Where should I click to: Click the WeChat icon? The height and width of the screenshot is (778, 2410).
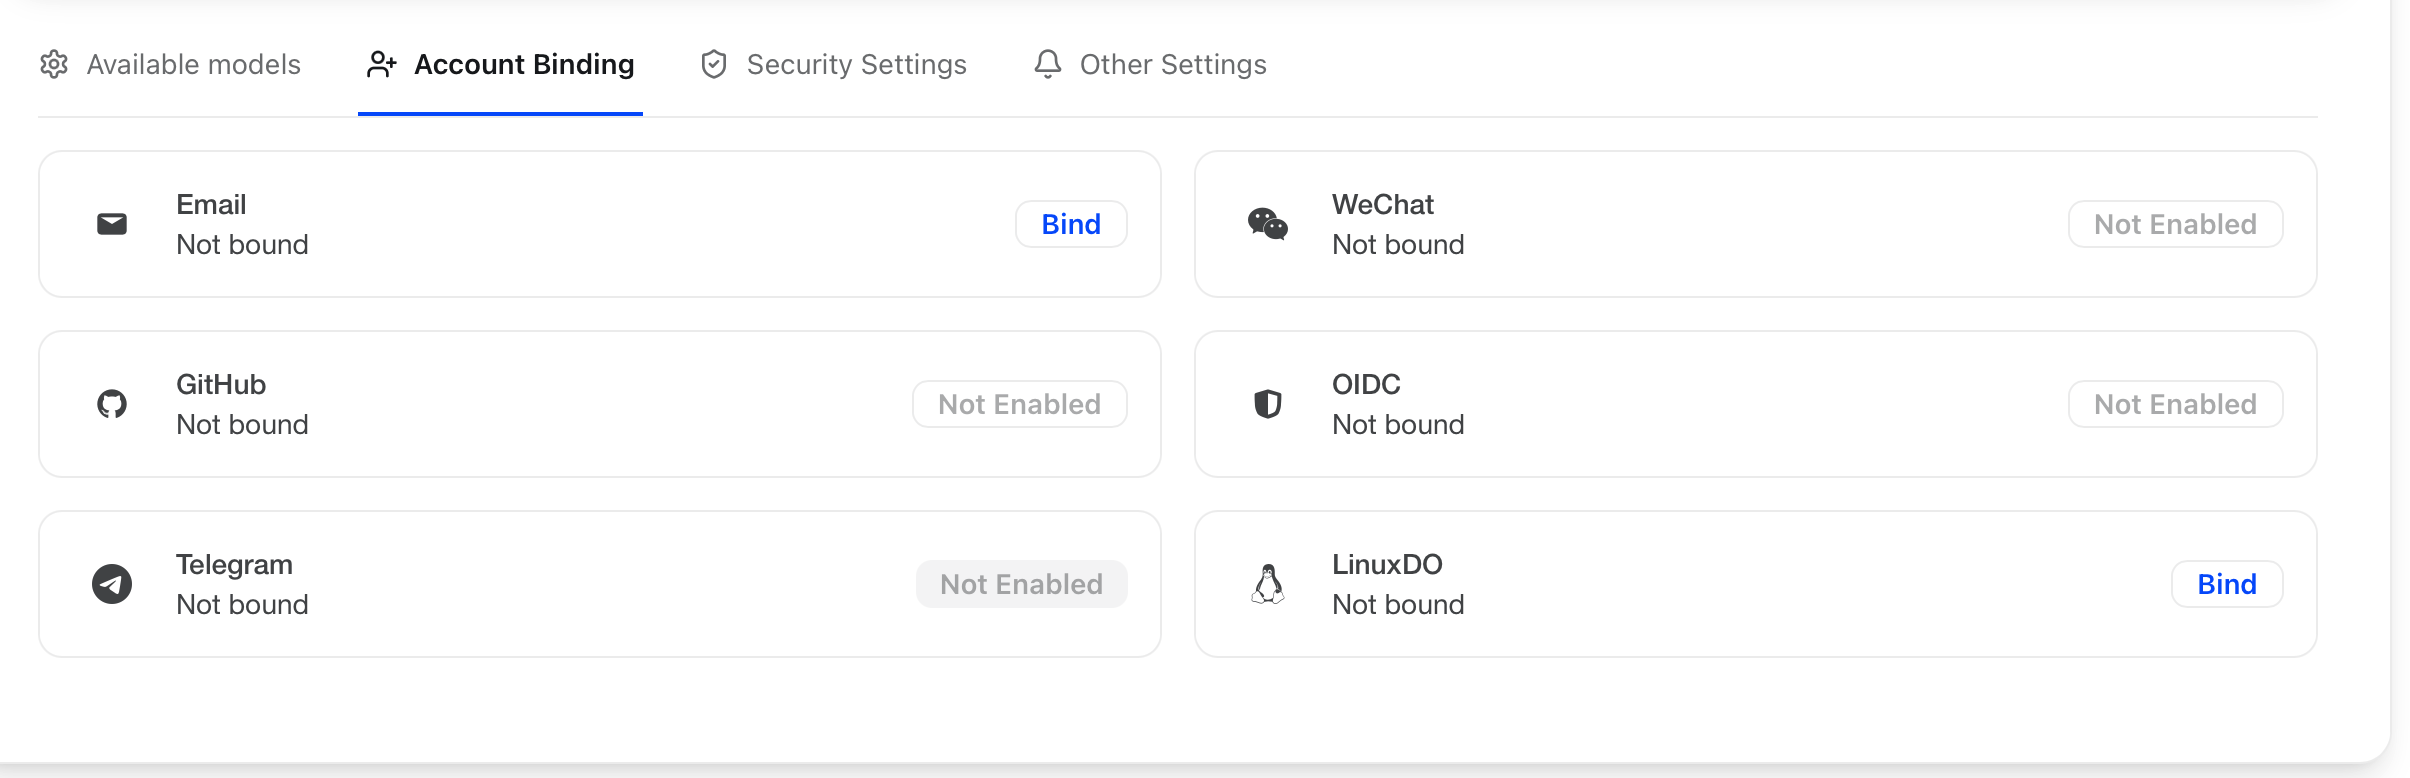click(x=1268, y=223)
